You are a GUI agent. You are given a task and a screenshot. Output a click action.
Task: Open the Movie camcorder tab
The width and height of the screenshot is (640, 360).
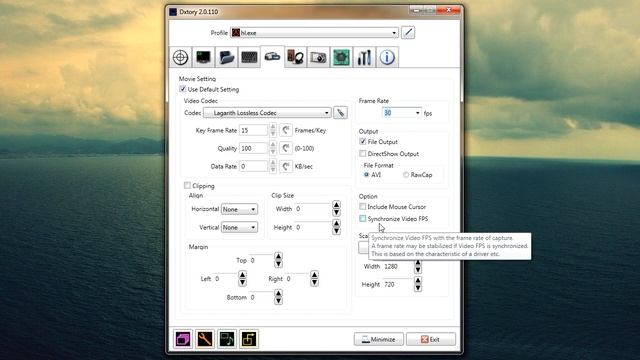click(x=272, y=57)
